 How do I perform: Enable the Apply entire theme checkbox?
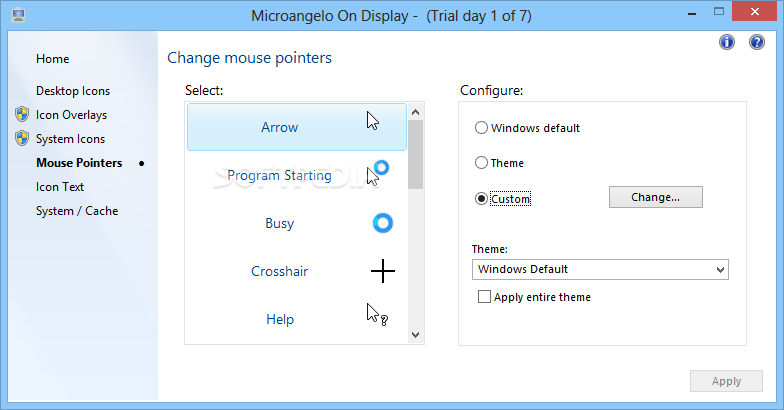[x=485, y=297]
